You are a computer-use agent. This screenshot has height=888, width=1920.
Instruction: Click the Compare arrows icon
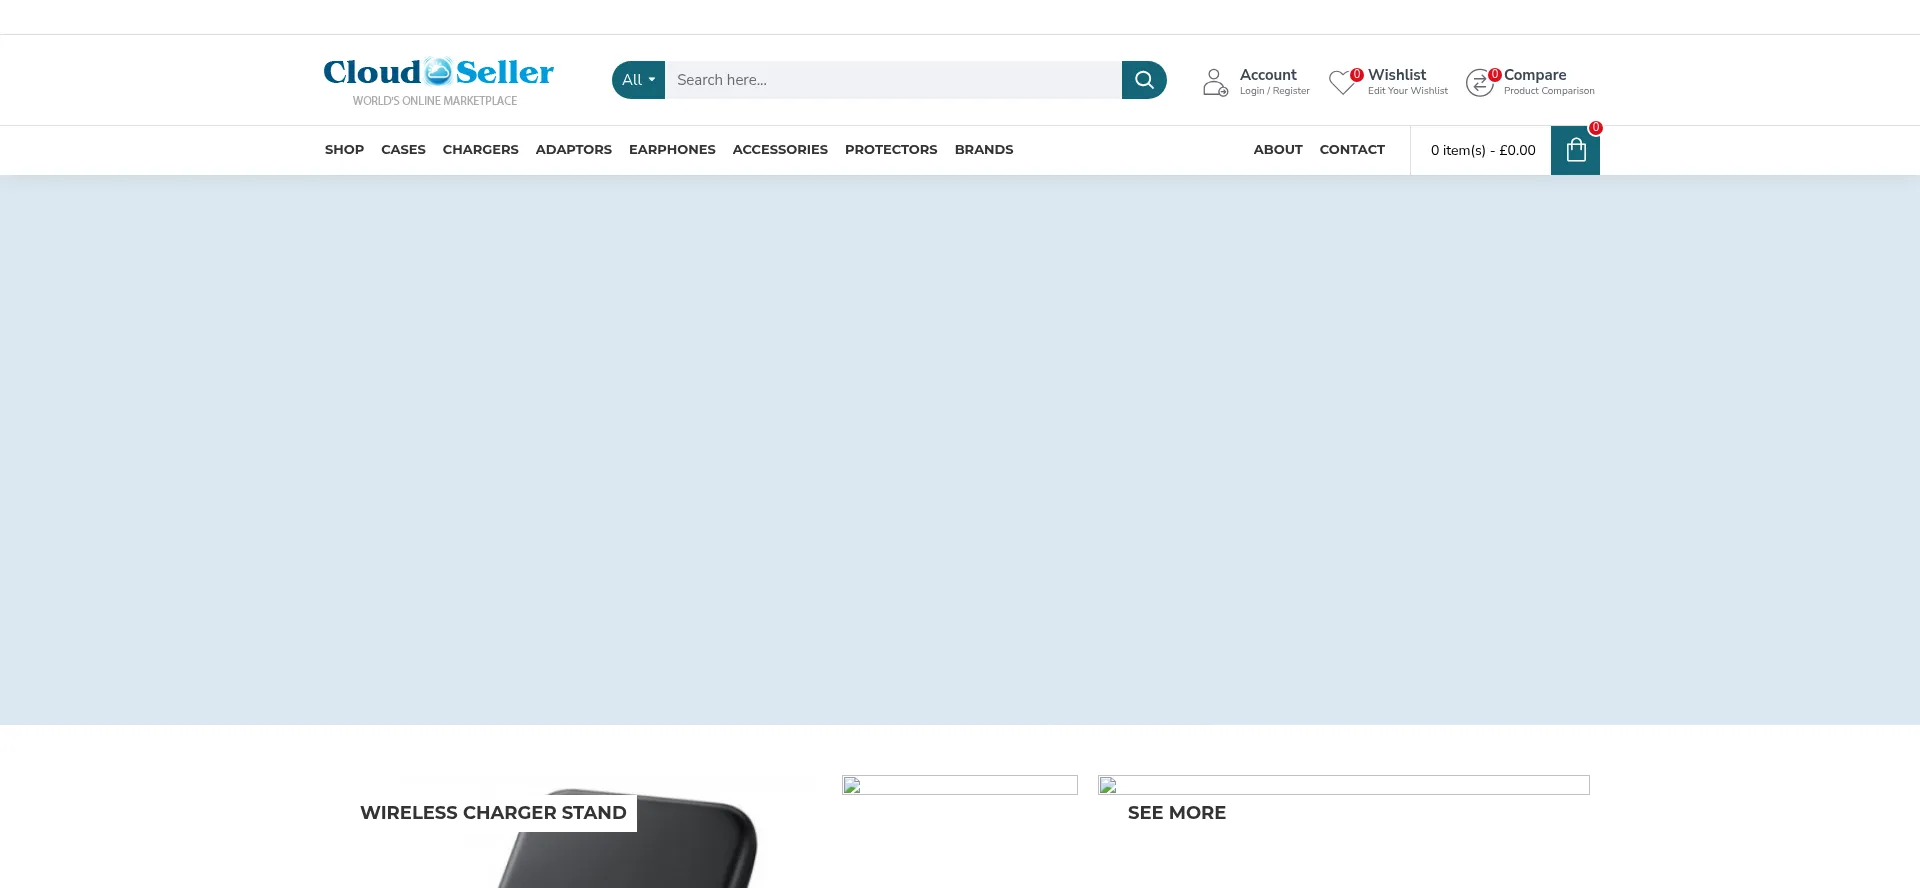(1479, 83)
